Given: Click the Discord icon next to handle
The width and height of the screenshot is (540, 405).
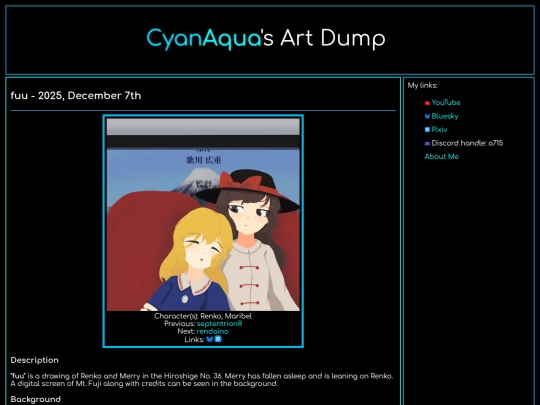Looking at the screenshot, I should [x=427, y=143].
